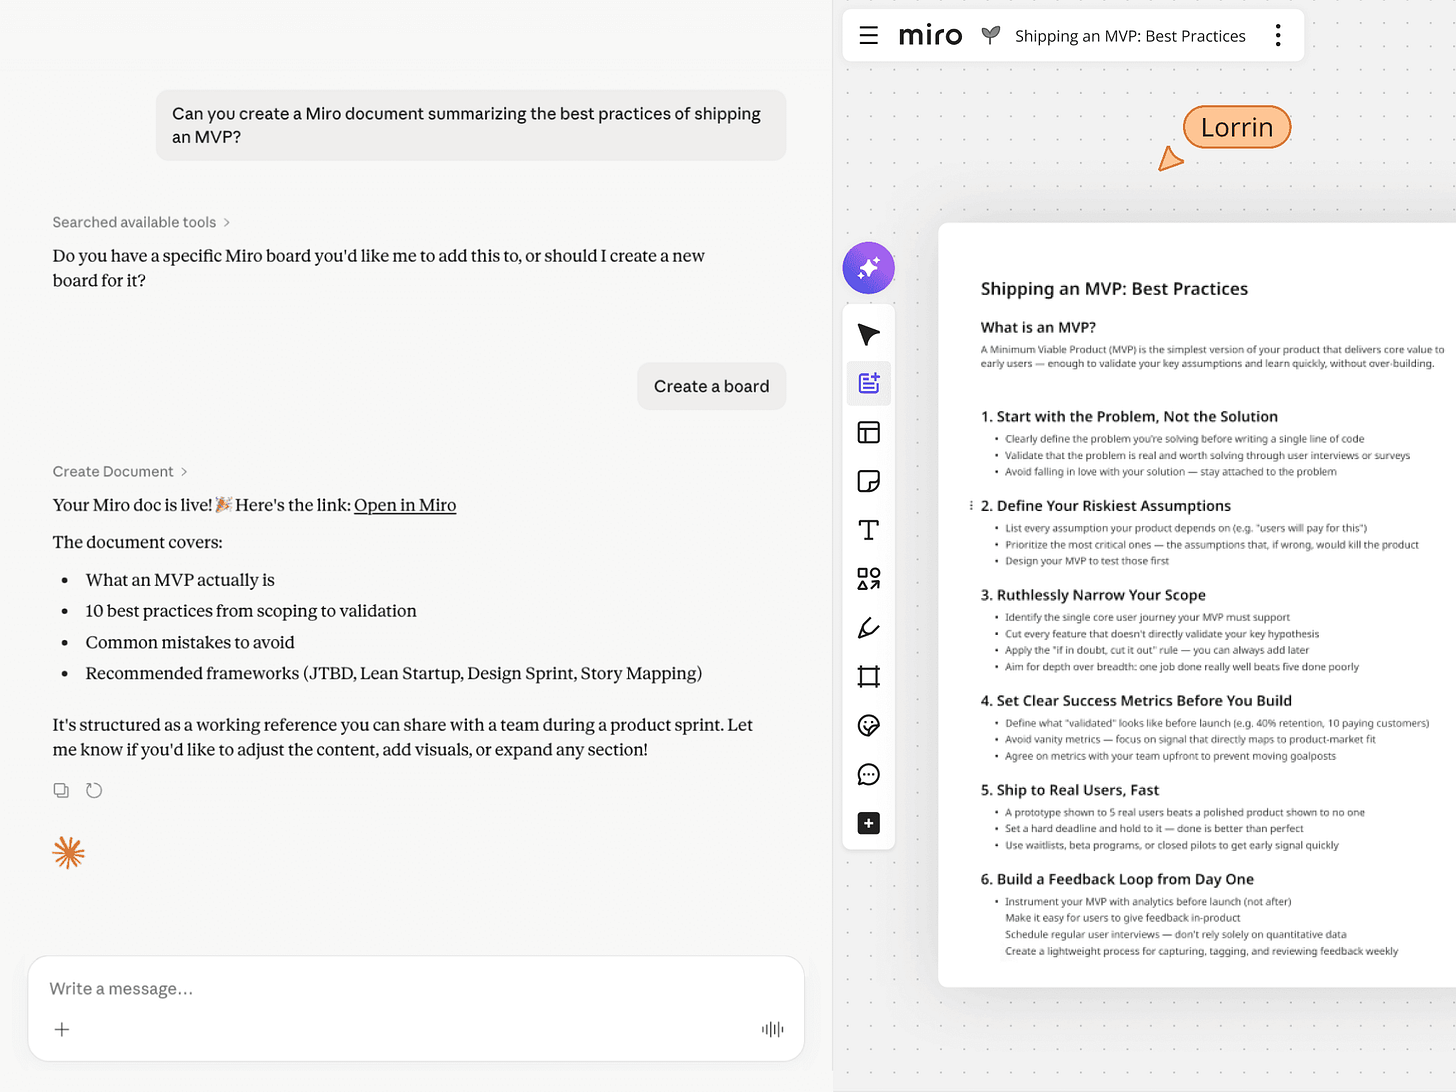Click the 'The document covers:' line in chat
Viewport: 1456px width, 1092px height.
click(138, 542)
